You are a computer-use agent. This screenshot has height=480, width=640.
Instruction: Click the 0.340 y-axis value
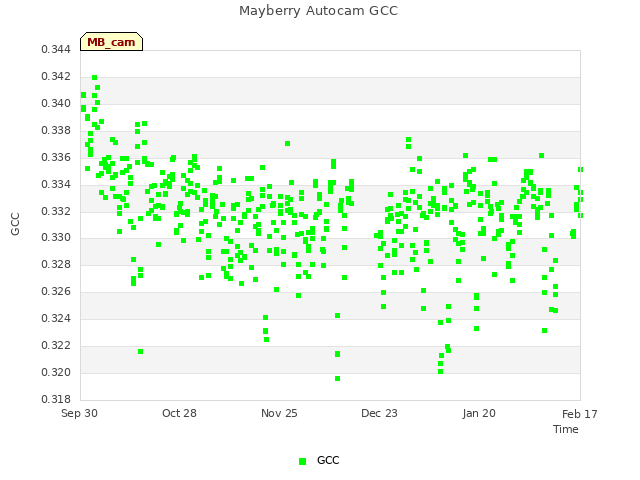pos(56,104)
